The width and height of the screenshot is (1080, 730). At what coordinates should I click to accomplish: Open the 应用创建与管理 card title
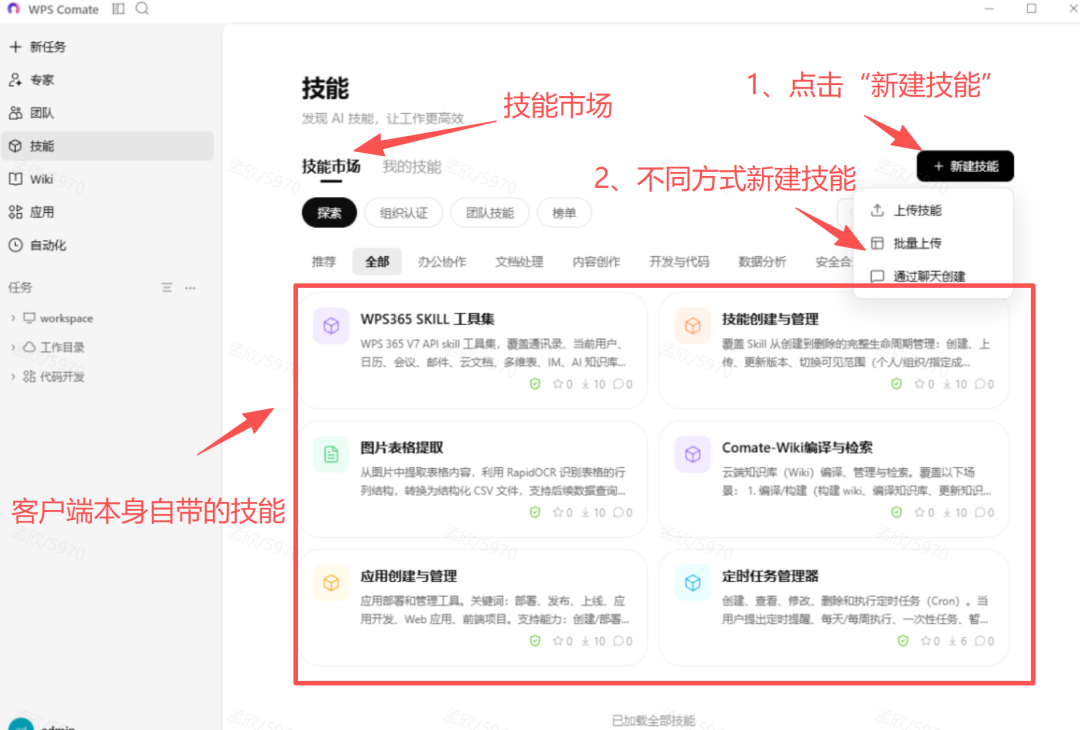[x=408, y=576]
